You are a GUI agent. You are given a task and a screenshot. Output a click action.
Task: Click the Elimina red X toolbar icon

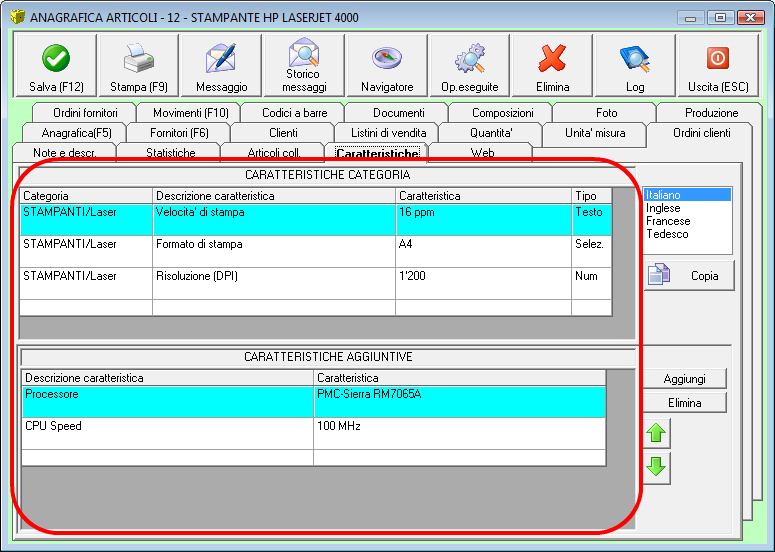[552, 58]
